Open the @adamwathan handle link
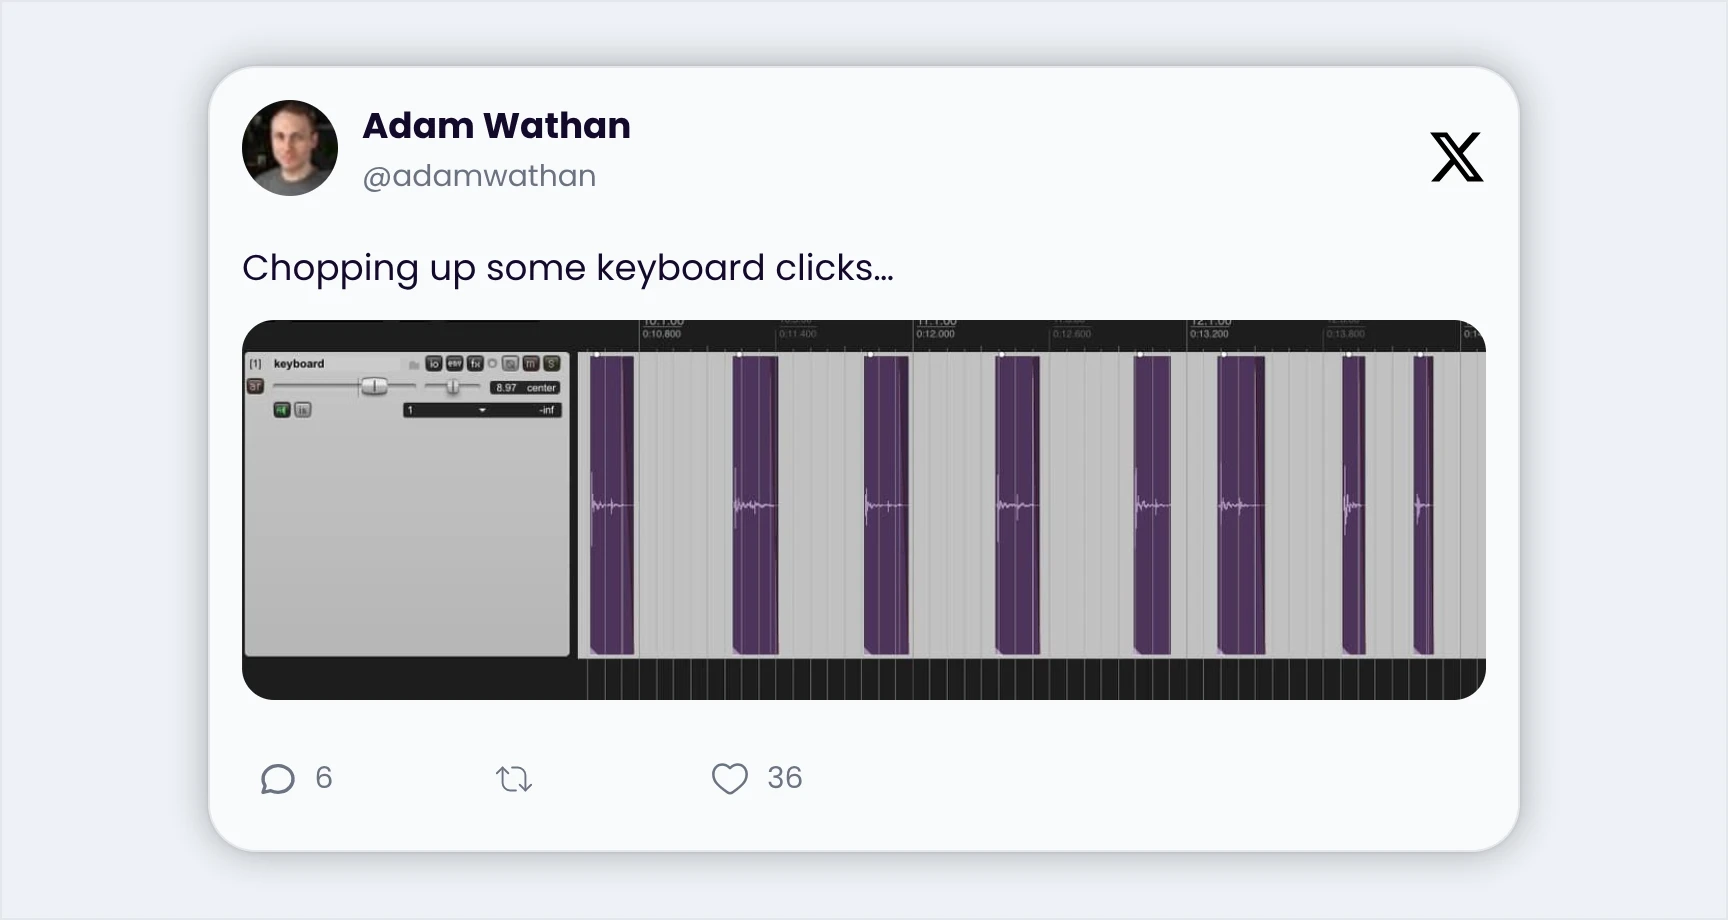Screen dimensions: 1728x920 tap(479, 176)
